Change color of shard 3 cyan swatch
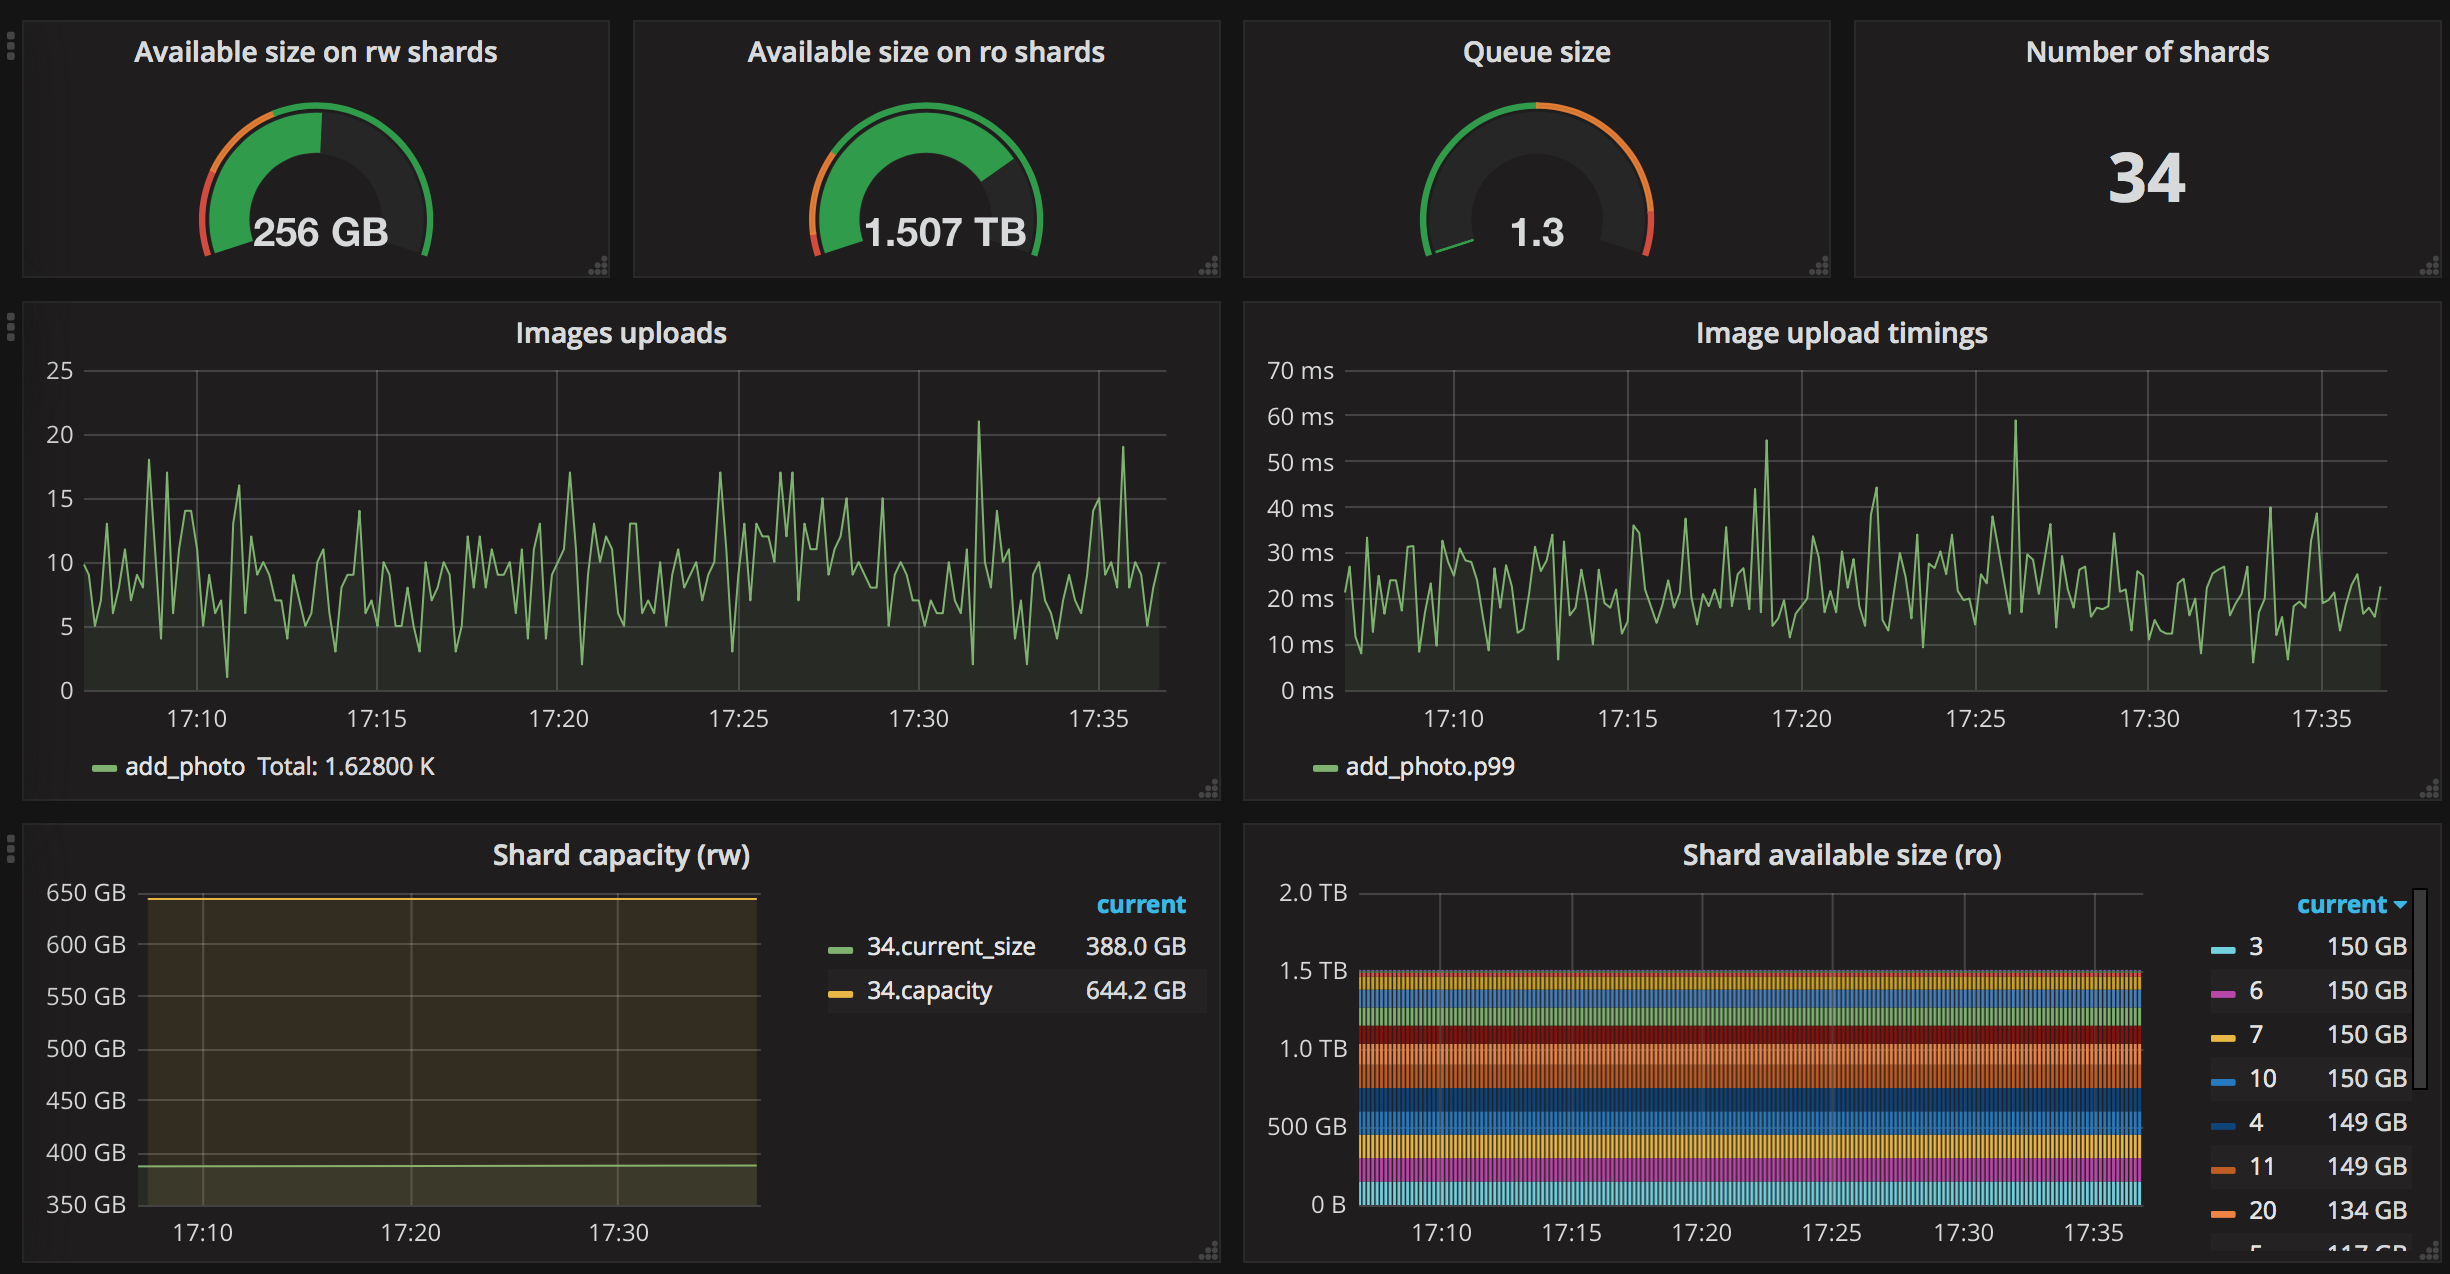The width and height of the screenshot is (2450, 1274). click(2223, 950)
